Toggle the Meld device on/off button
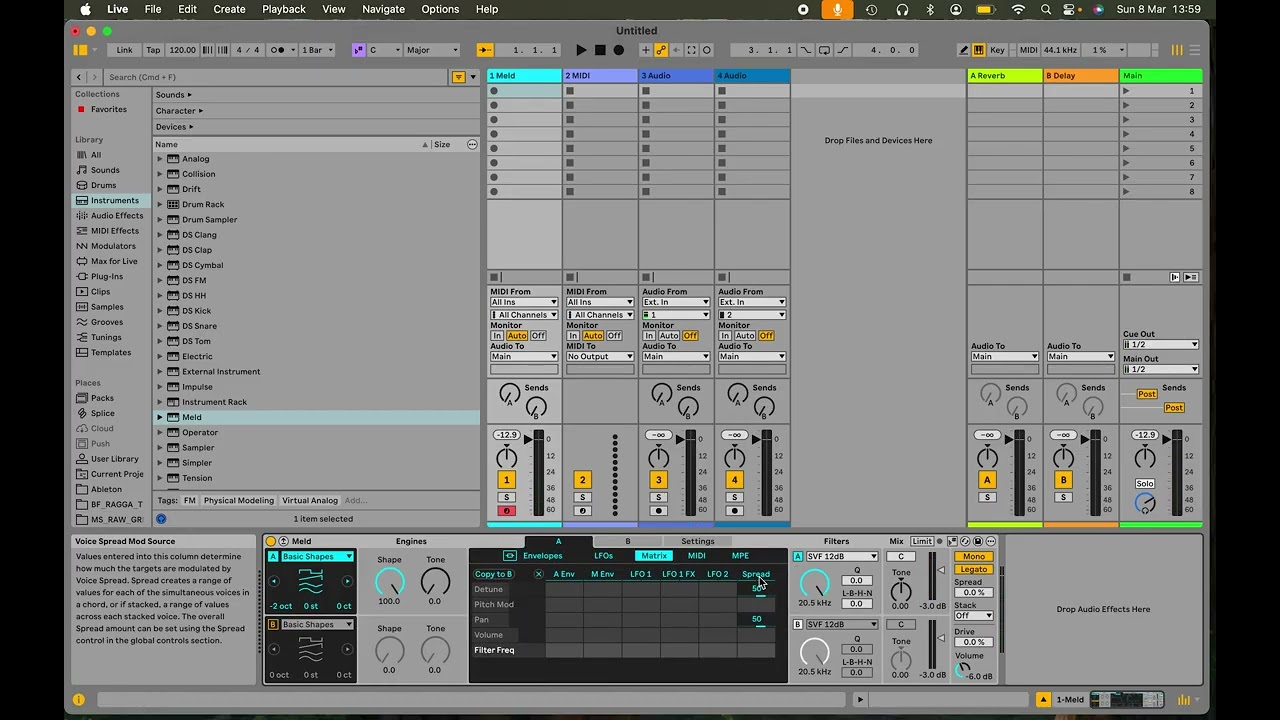Screen dimensions: 1280x720 pos(271,542)
